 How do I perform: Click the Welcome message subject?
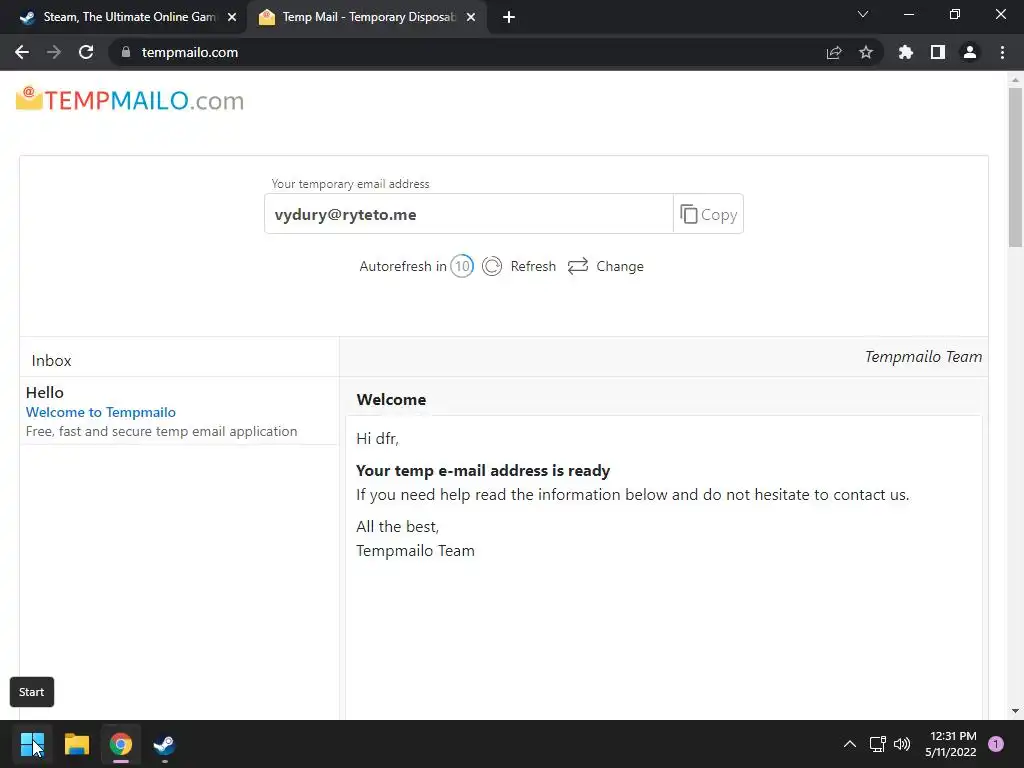[391, 400]
